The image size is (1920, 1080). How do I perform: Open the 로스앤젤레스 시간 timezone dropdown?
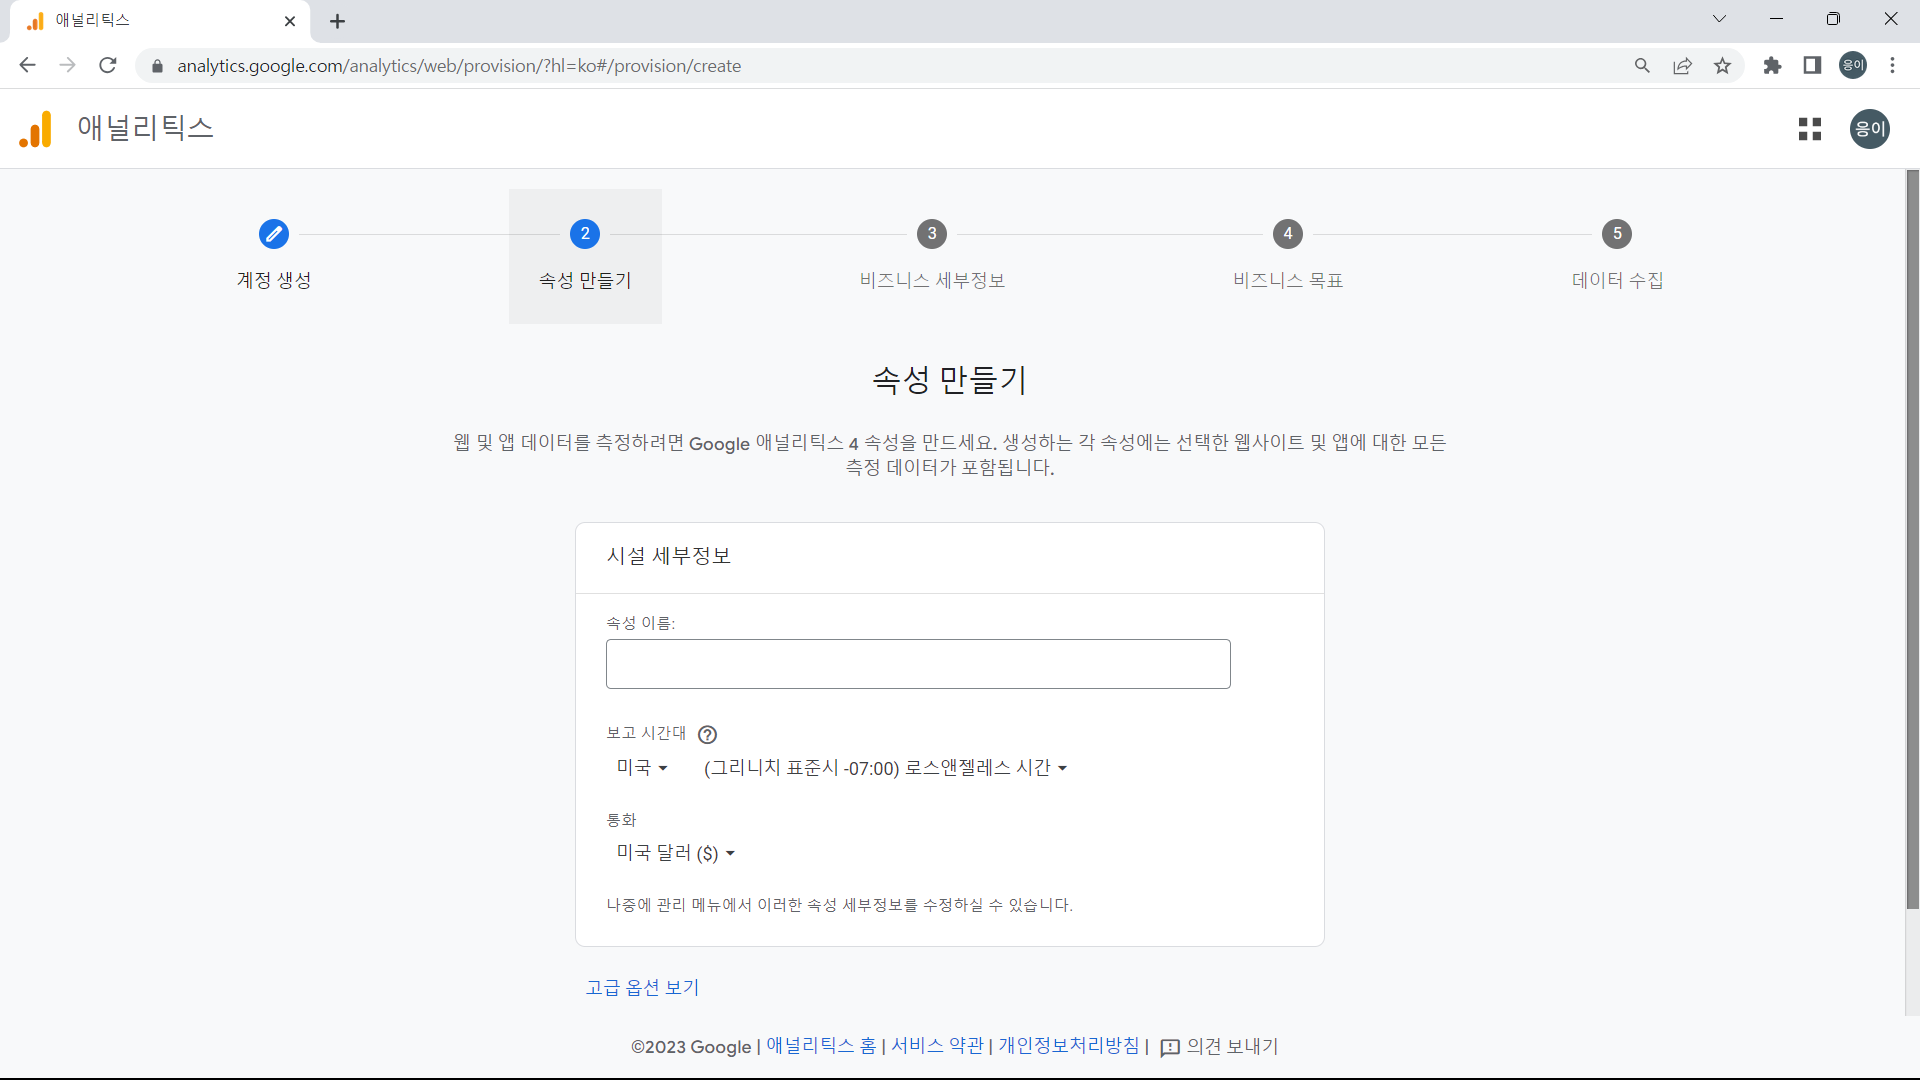click(884, 767)
